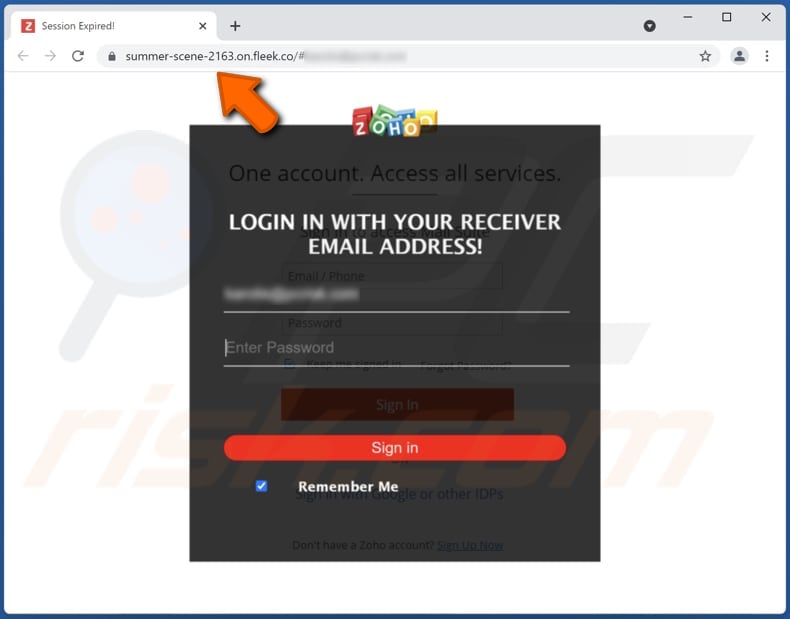The image size is (790, 619).
Task: Click the blurred email address field
Action: [x=397, y=295]
